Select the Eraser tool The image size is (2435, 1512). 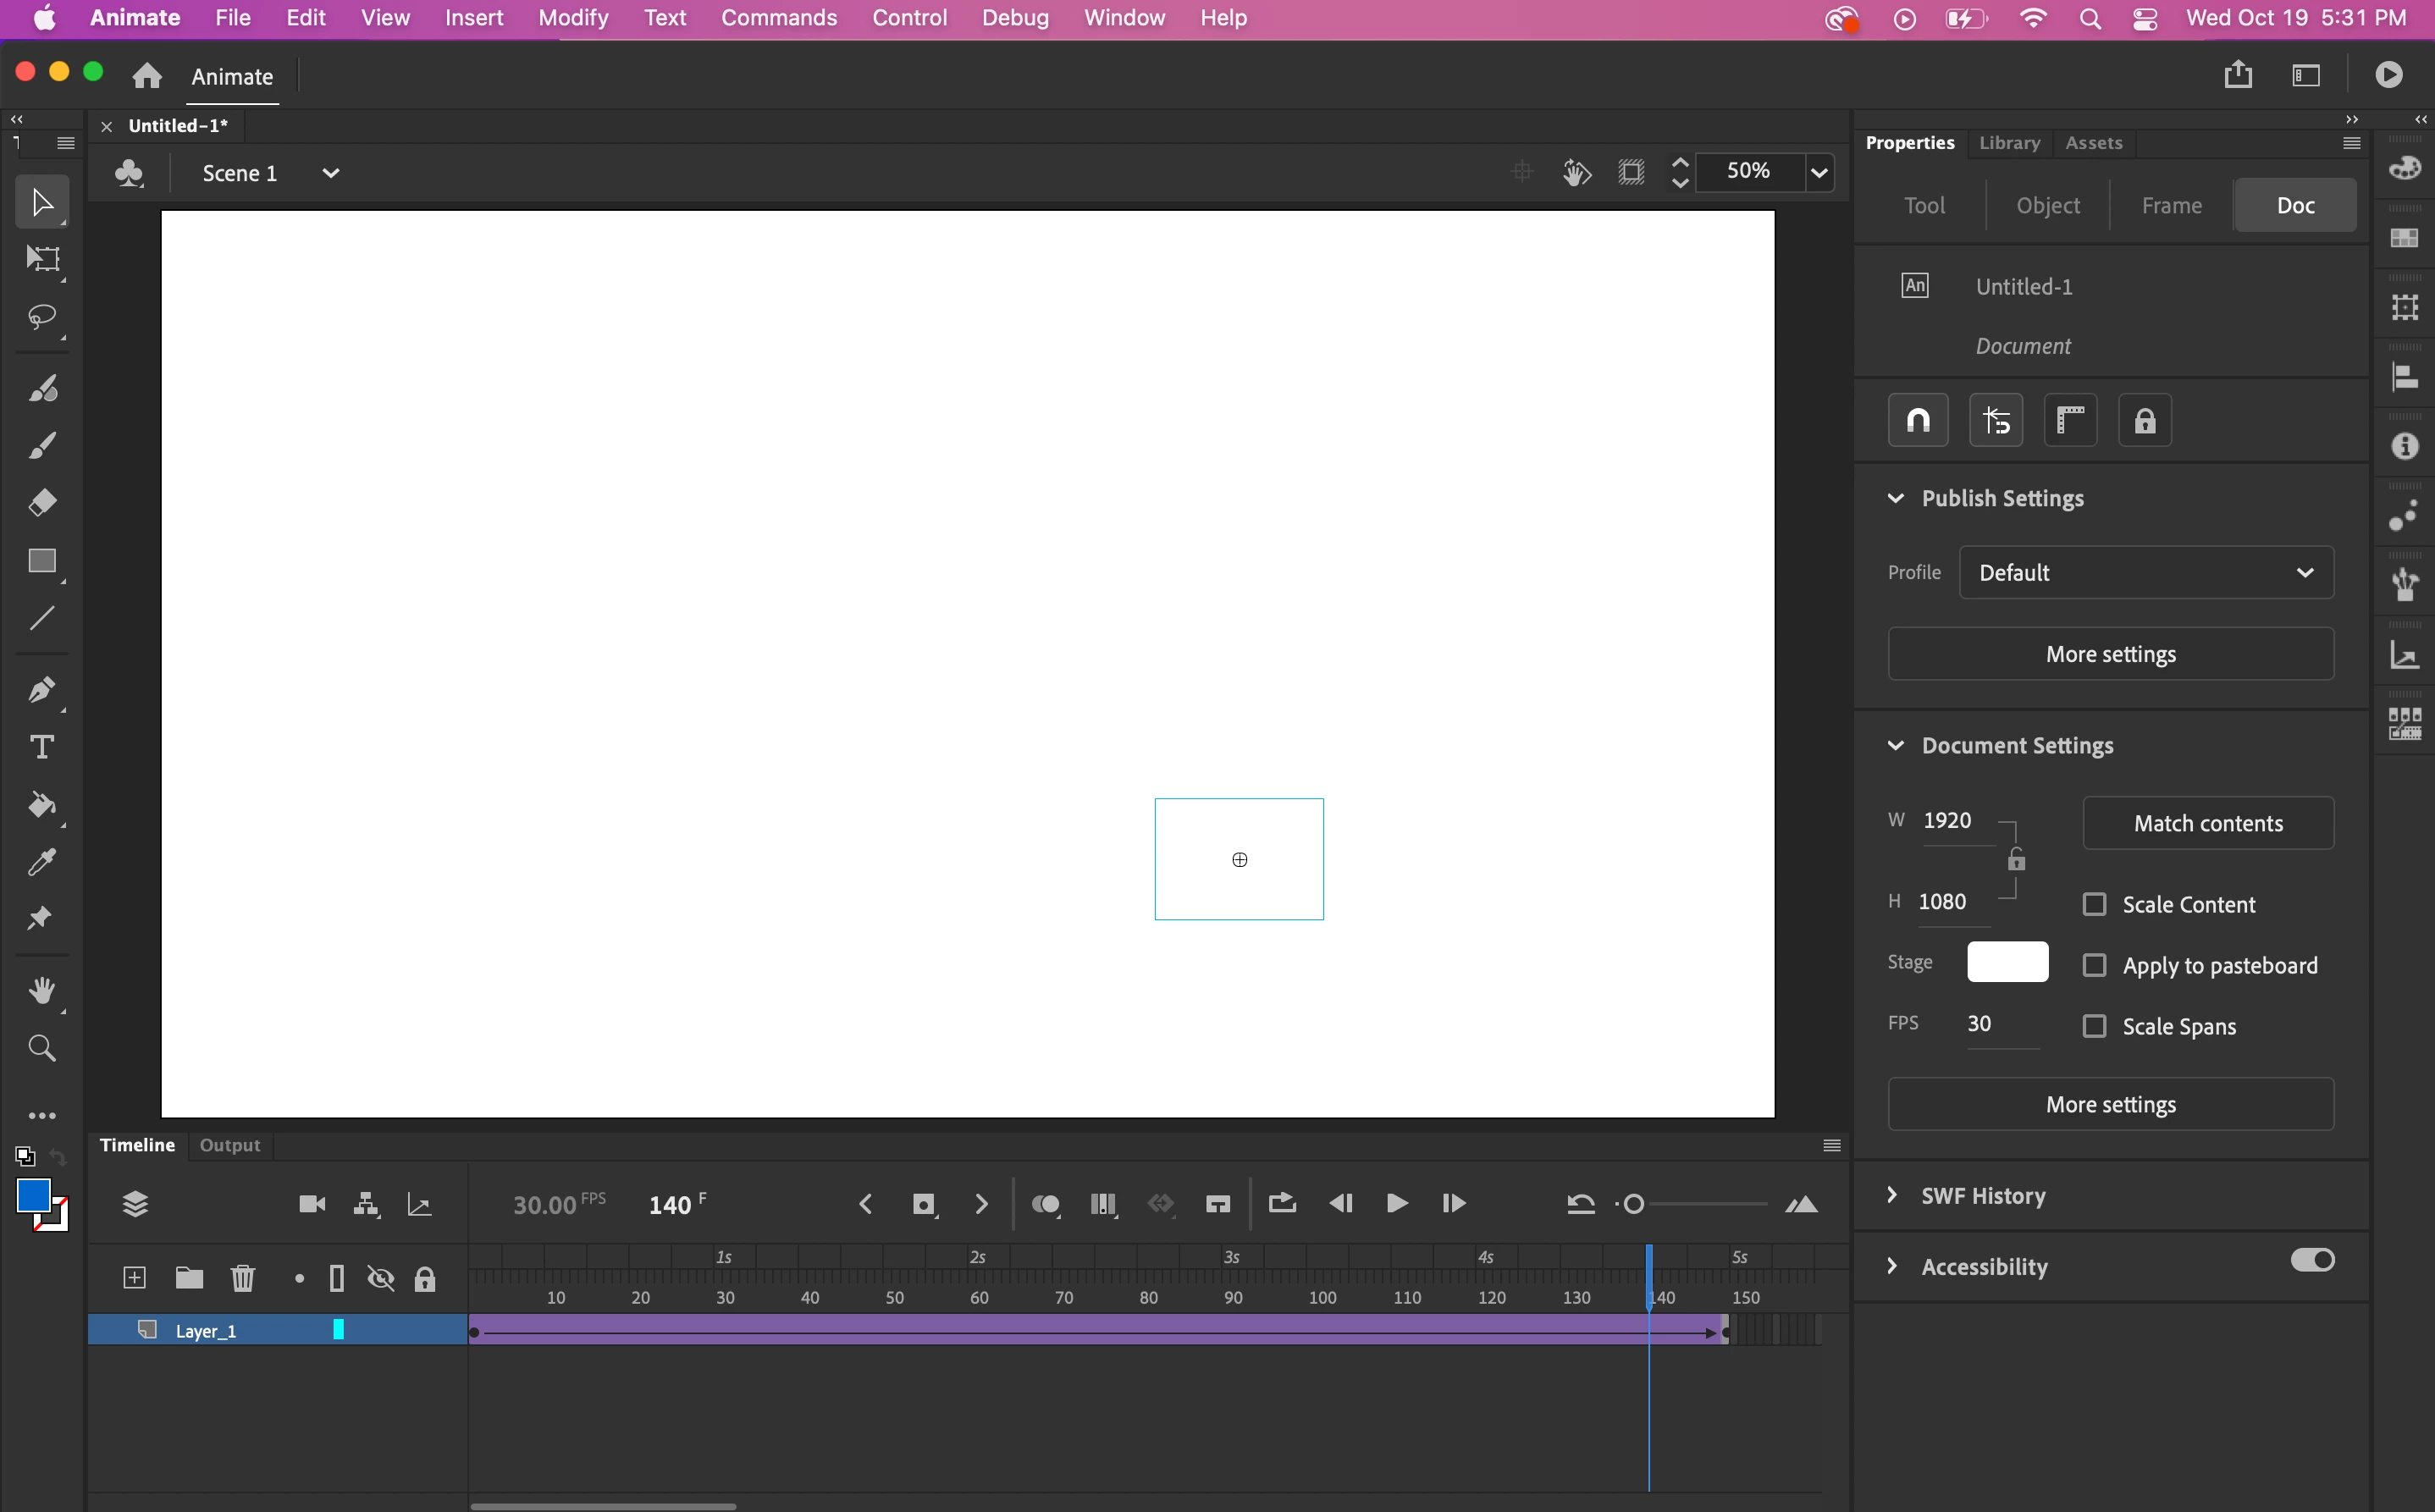click(x=42, y=502)
